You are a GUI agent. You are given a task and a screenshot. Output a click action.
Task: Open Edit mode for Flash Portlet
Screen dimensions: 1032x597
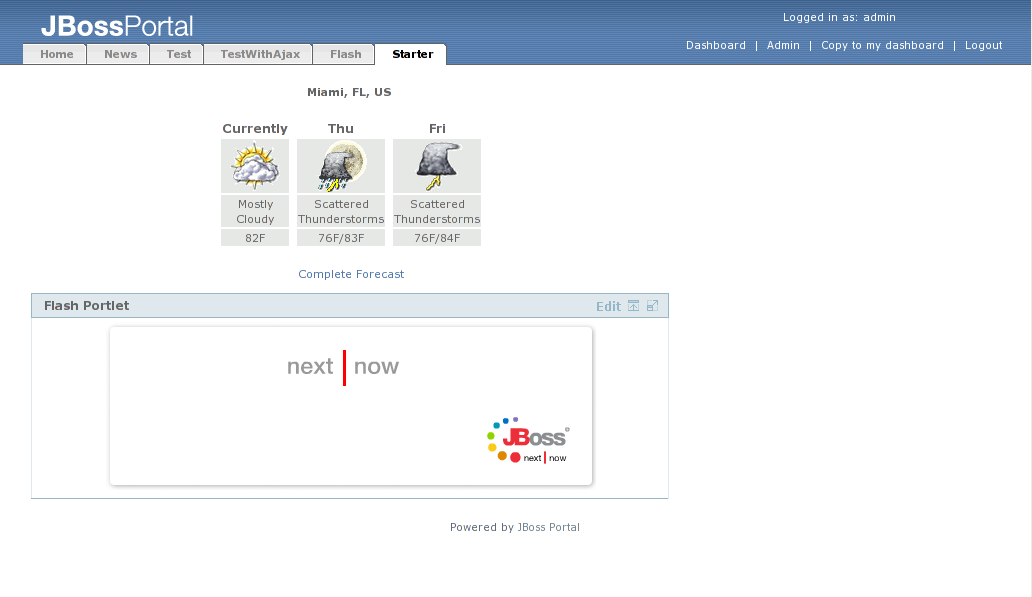pos(608,306)
